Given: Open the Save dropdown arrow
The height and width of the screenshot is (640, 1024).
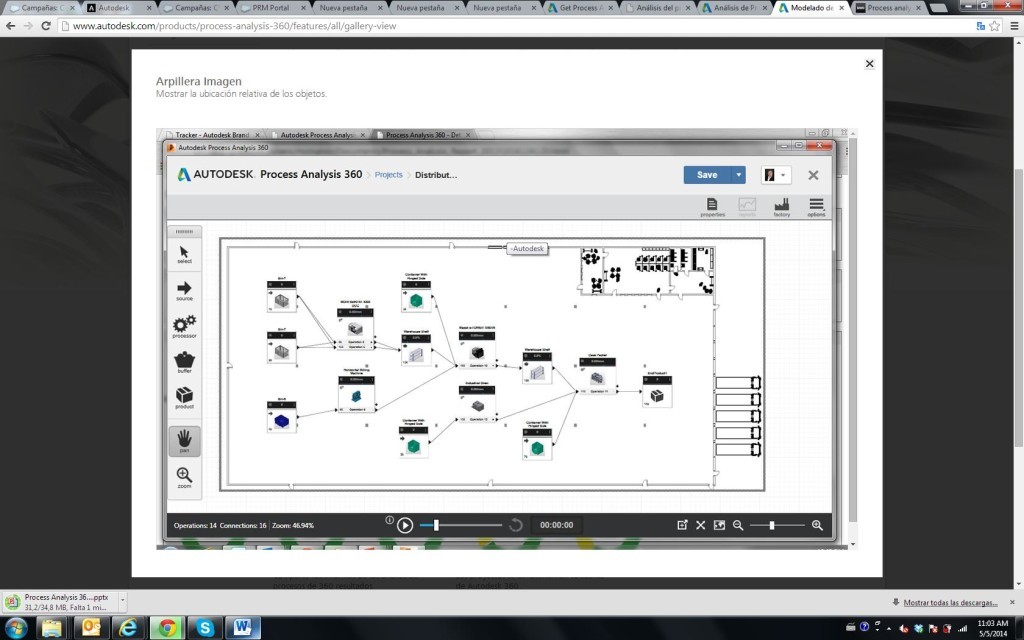Looking at the screenshot, I should (x=739, y=175).
